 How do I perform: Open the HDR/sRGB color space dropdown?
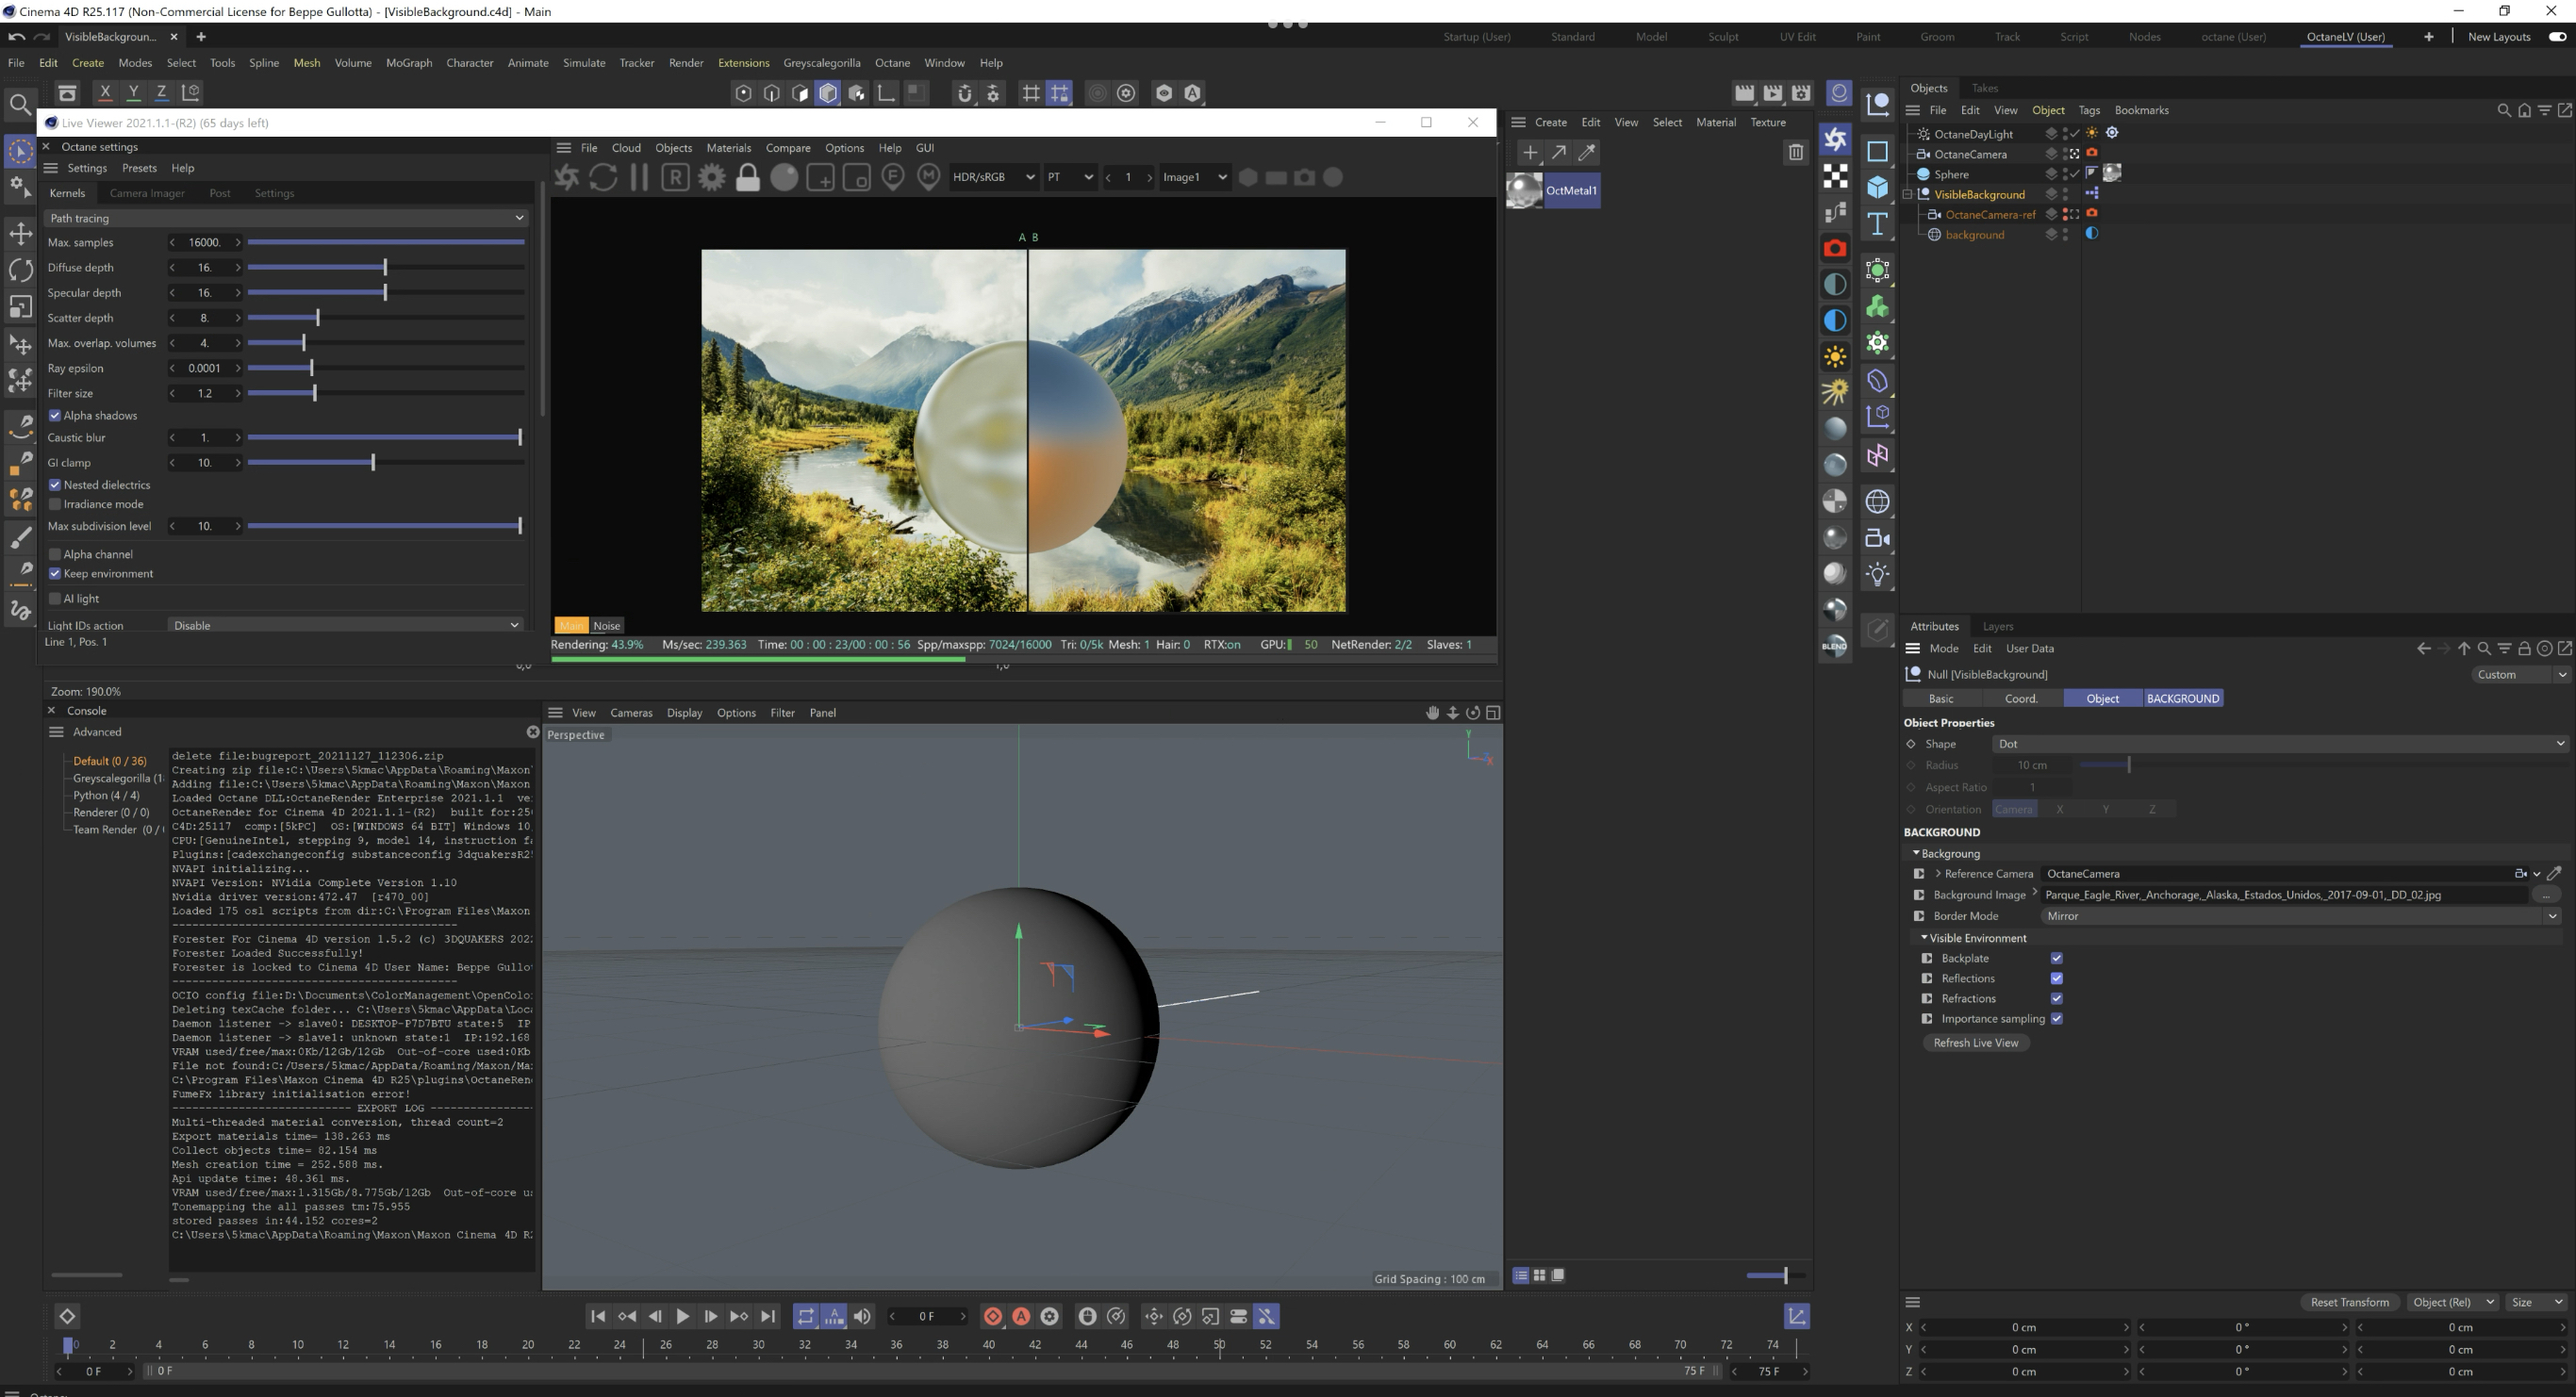tap(992, 177)
